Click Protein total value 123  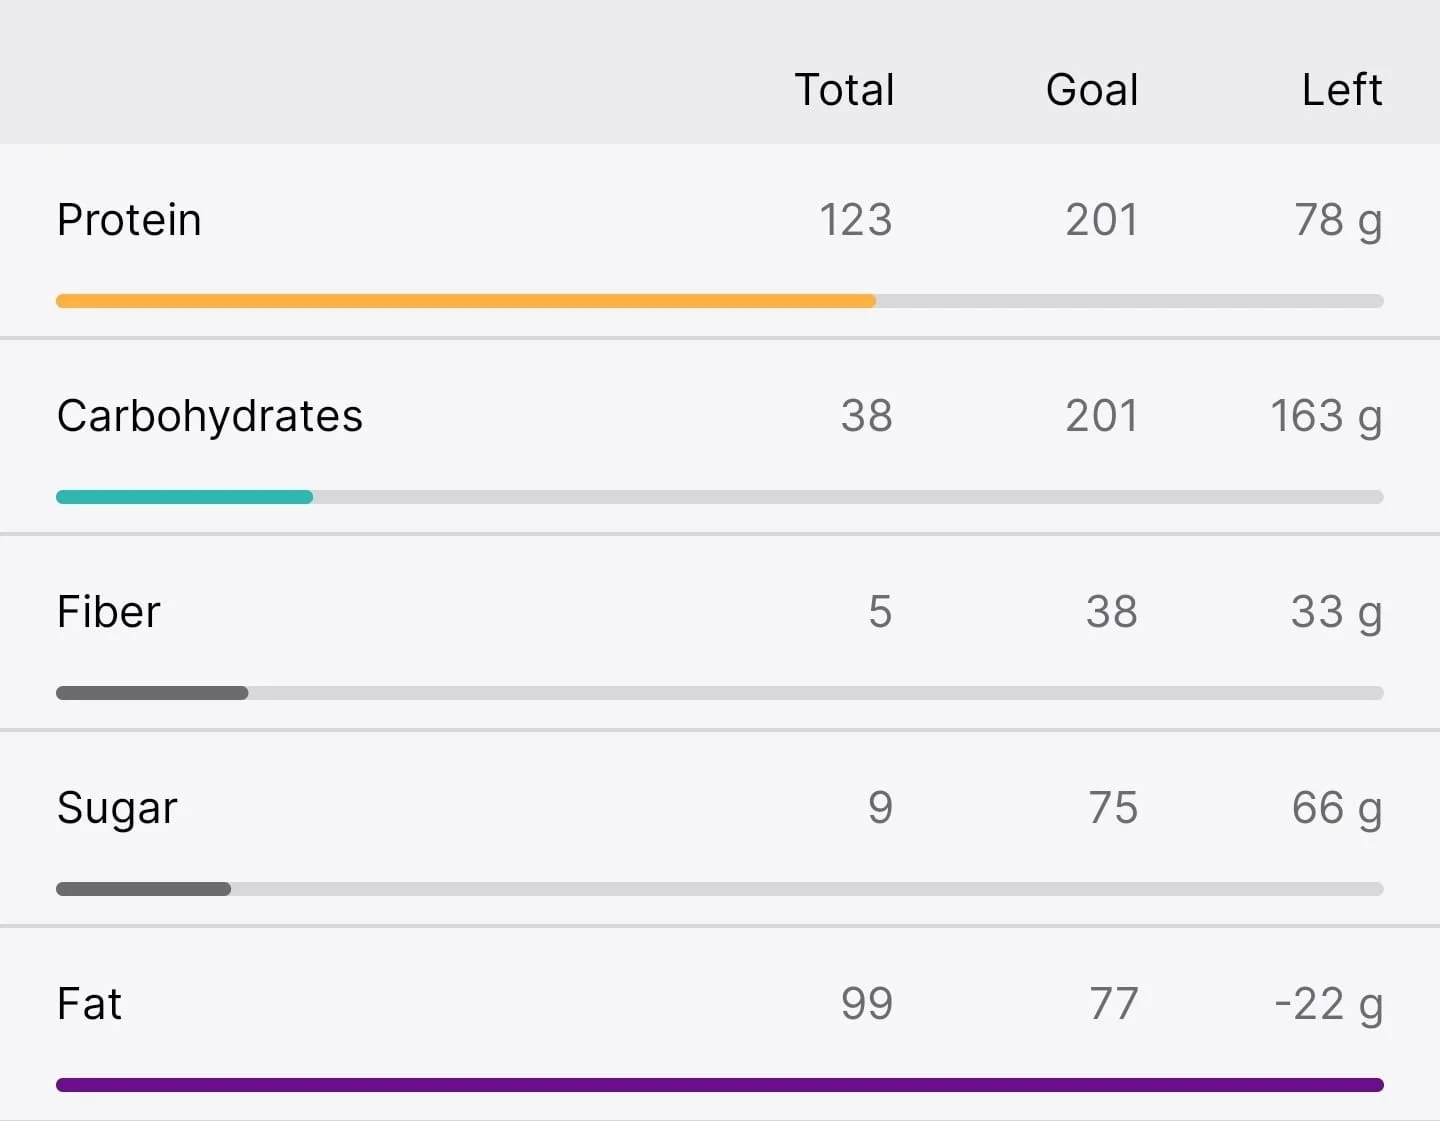(855, 220)
